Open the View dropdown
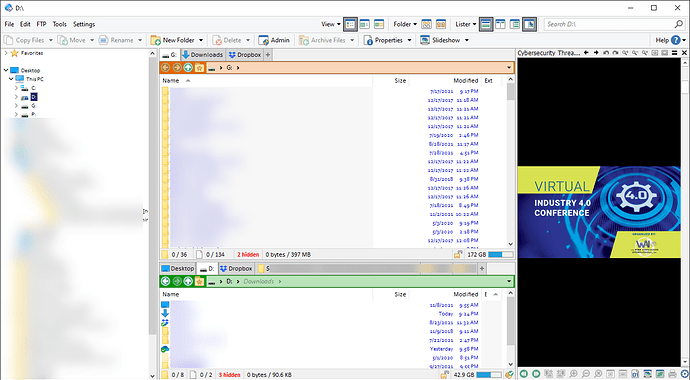Viewport: 690px width, 380px height. [x=330, y=24]
